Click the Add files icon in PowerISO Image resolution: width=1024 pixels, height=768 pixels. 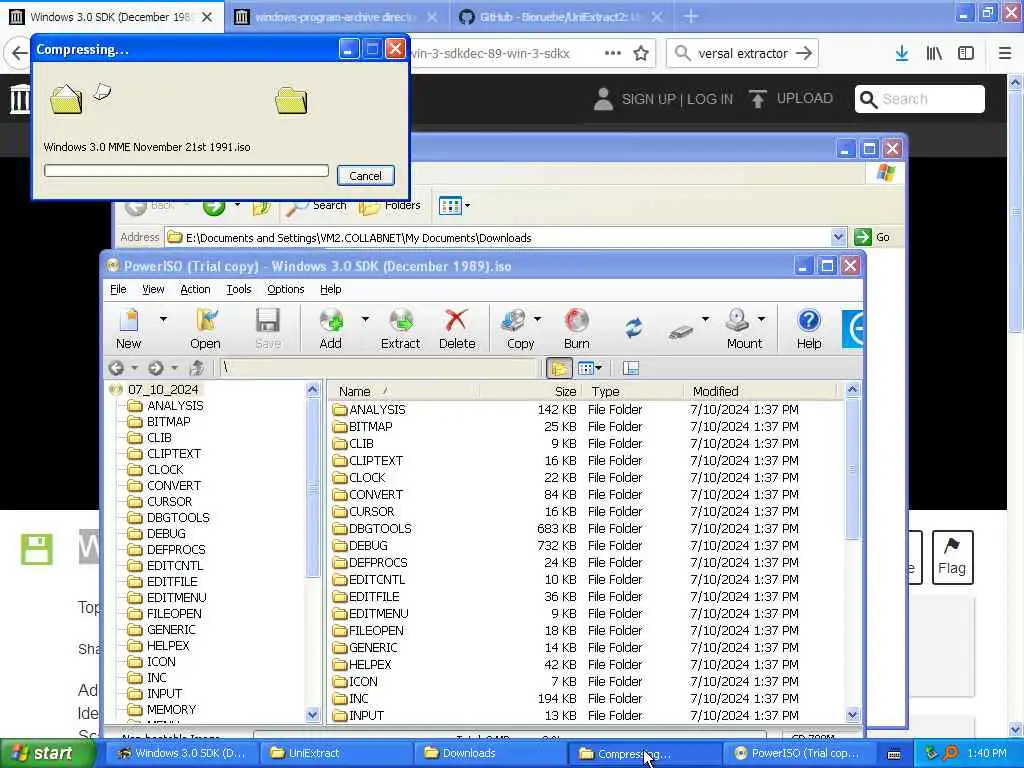(330, 328)
